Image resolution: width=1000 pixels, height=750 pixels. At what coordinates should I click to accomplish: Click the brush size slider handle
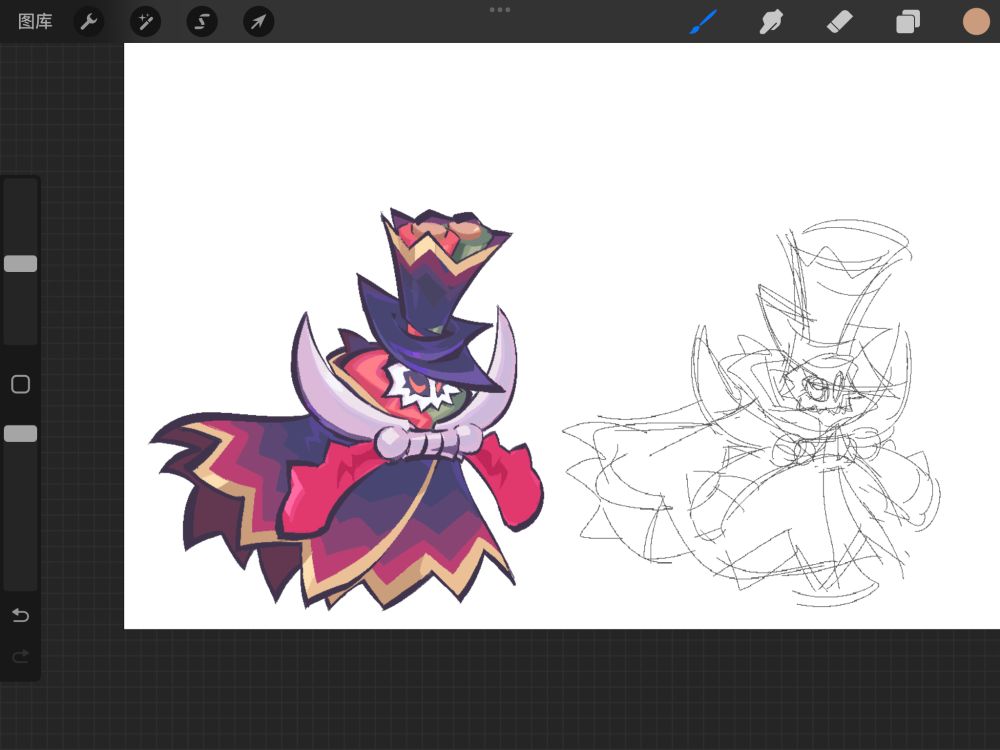pyautogui.click(x=20, y=263)
